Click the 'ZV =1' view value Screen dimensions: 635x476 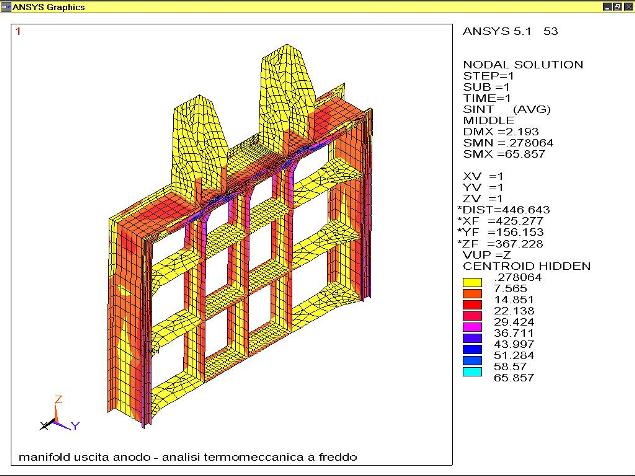coord(483,199)
